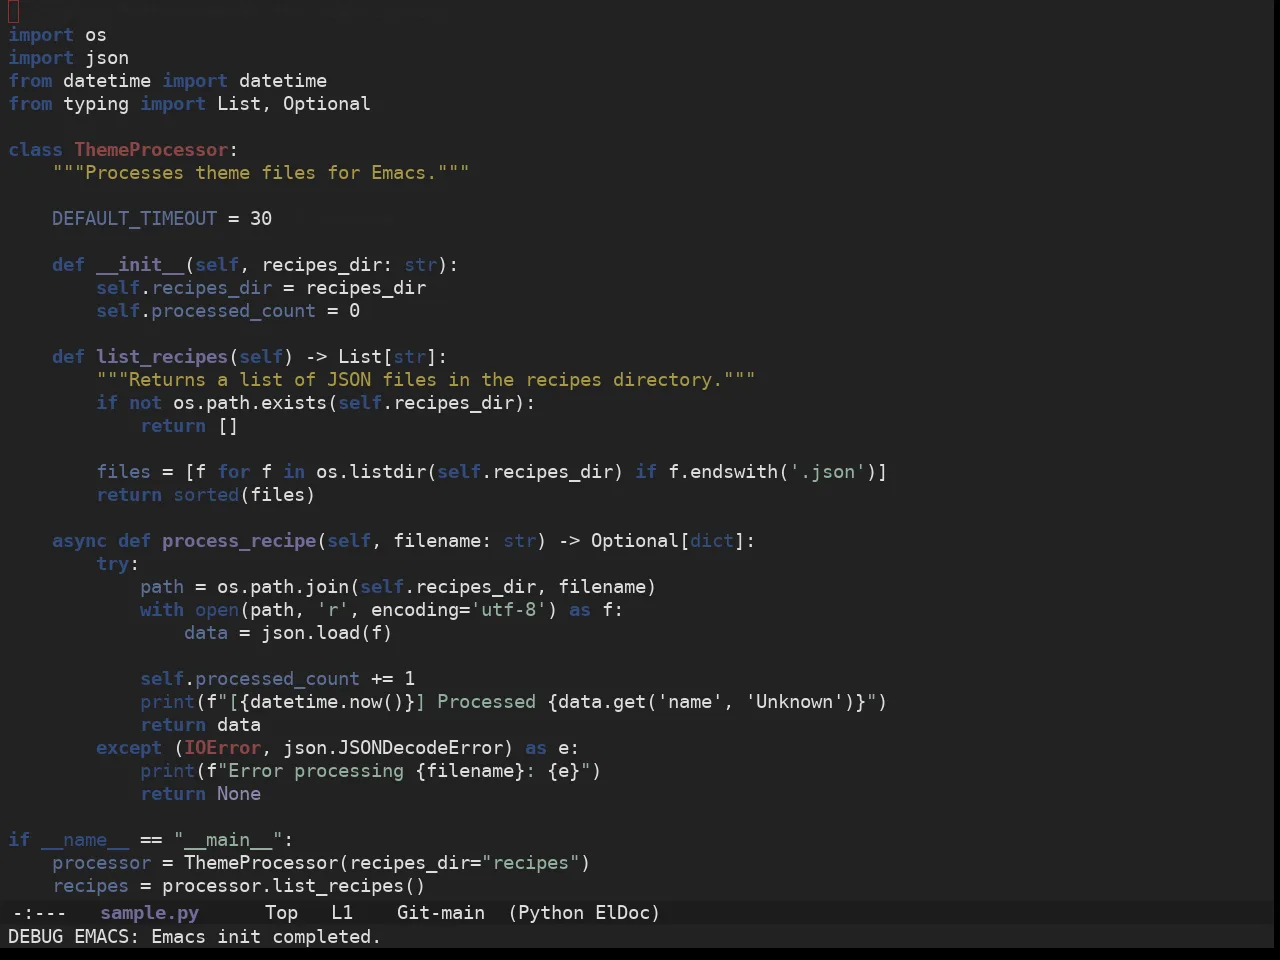The image size is (1280, 960).
Task: Click the Git-main indicator in mode line
Action: click(x=440, y=912)
